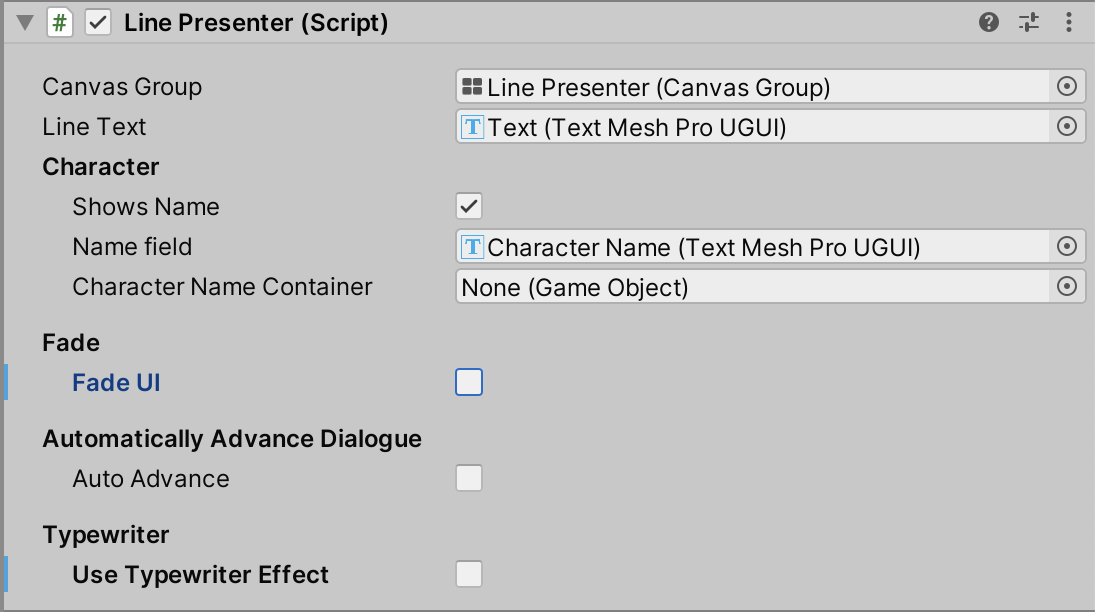Collapse the Line Presenter component foldout

25,22
